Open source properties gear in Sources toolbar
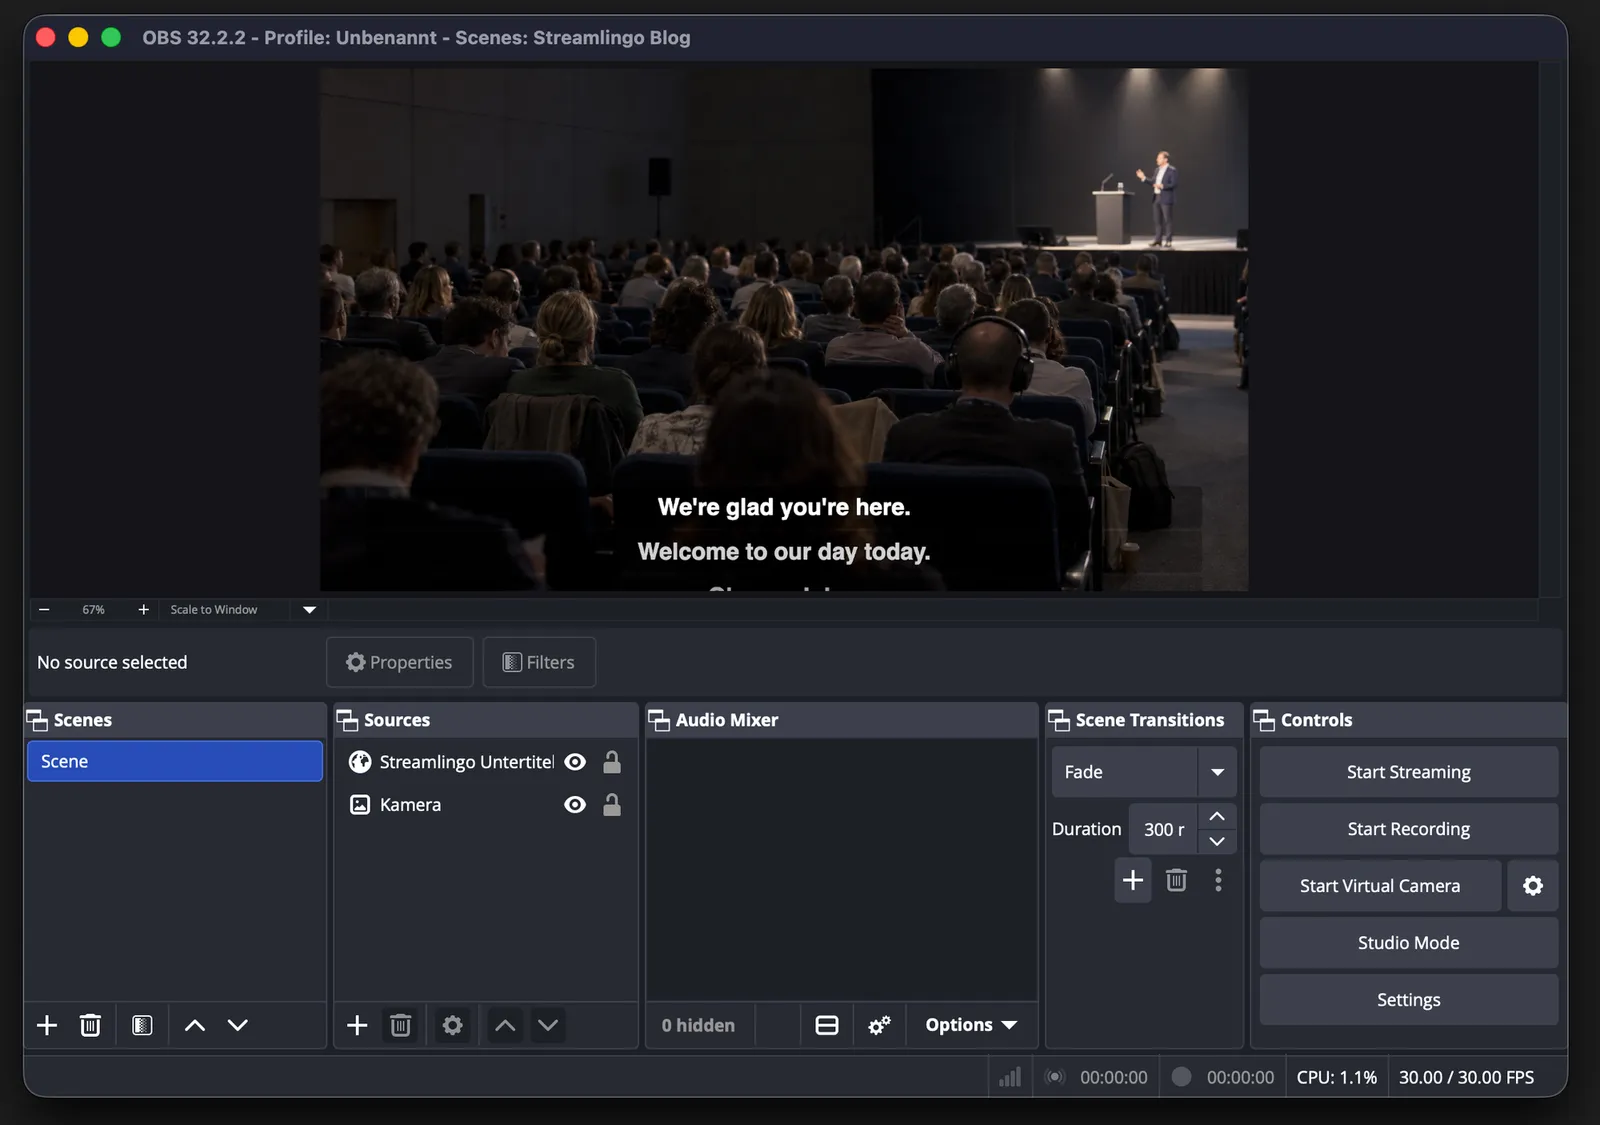Screen dimensions: 1600x1125 point(452,1025)
